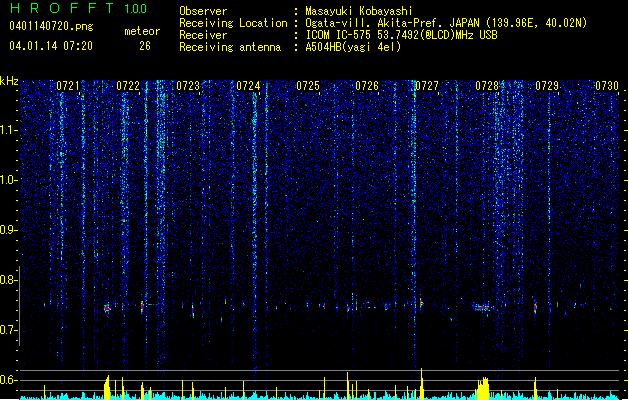
Task: Select the 0726 time marker
Action: 367,86
